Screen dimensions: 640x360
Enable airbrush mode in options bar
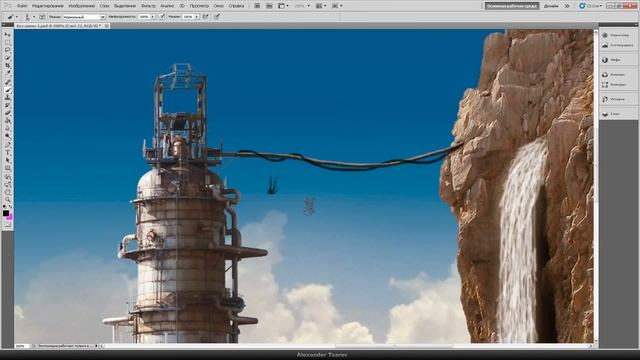point(206,17)
